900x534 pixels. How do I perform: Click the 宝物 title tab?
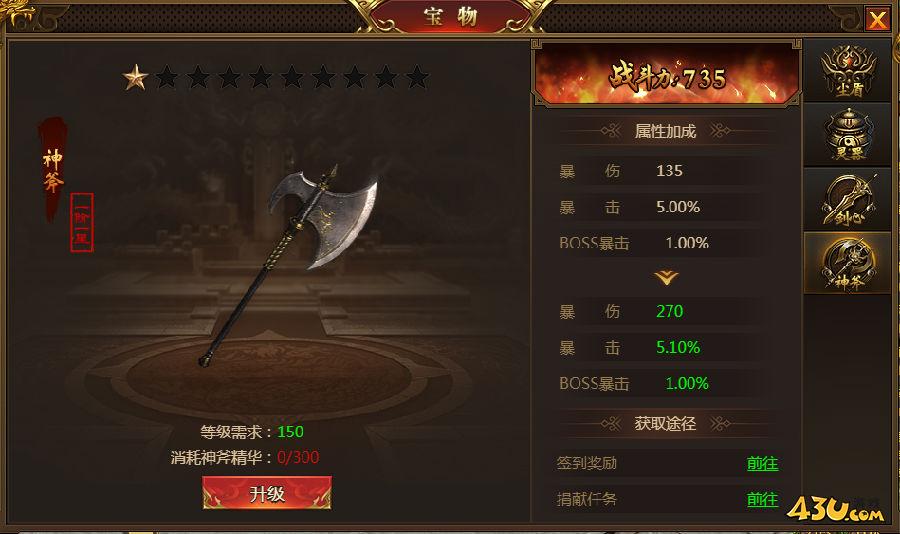point(451,17)
